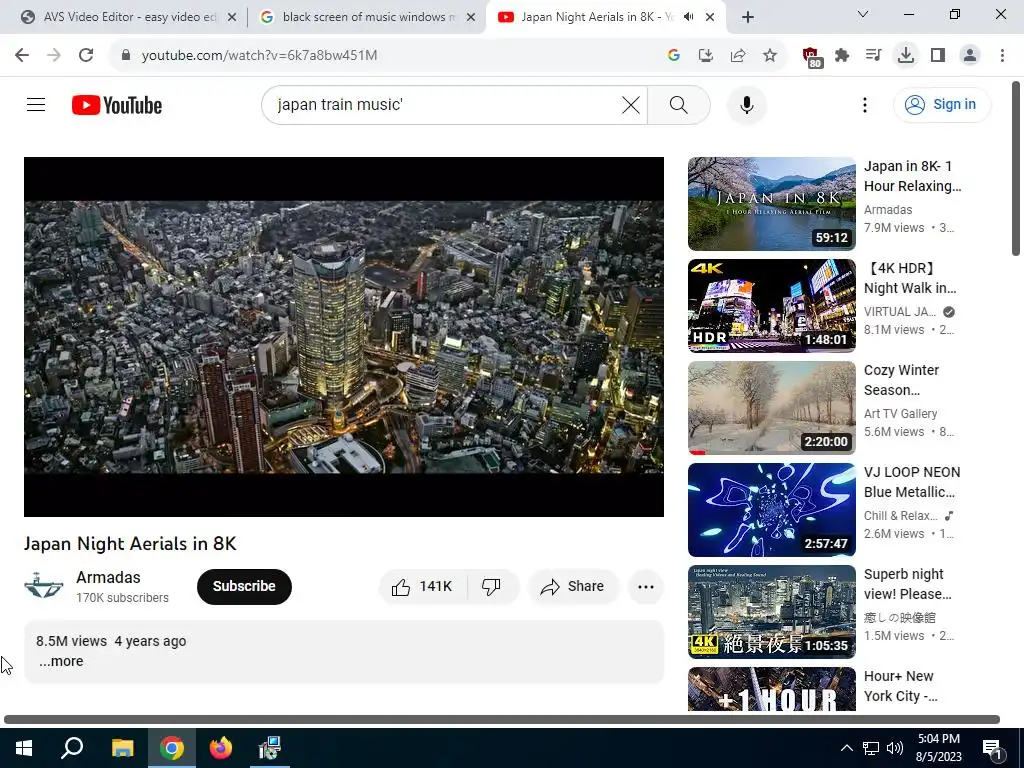Launch Firefox from taskbar
Screen dimensions: 1024x768
[220, 748]
